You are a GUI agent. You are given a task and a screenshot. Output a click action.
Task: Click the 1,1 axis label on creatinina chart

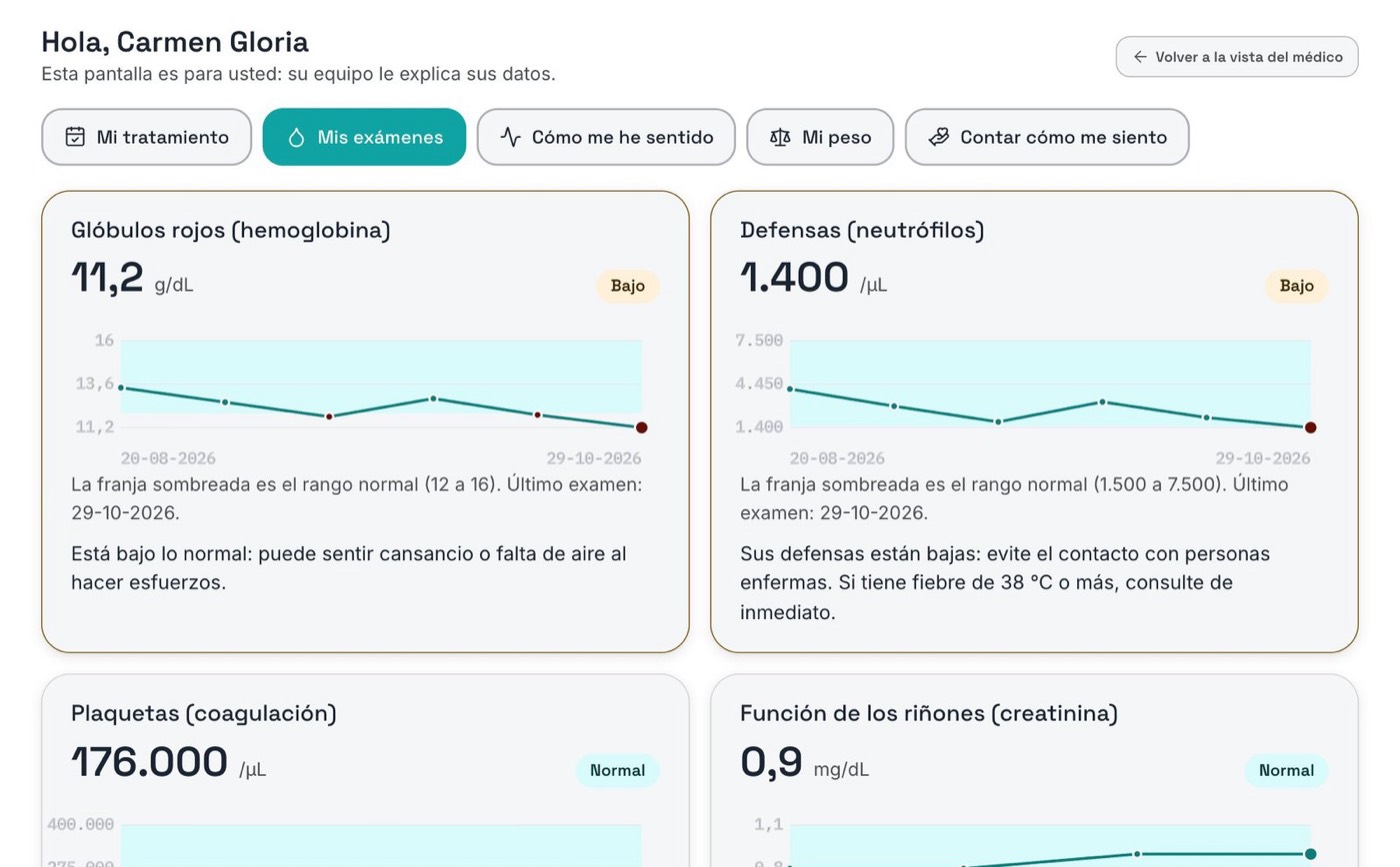[769, 825]
